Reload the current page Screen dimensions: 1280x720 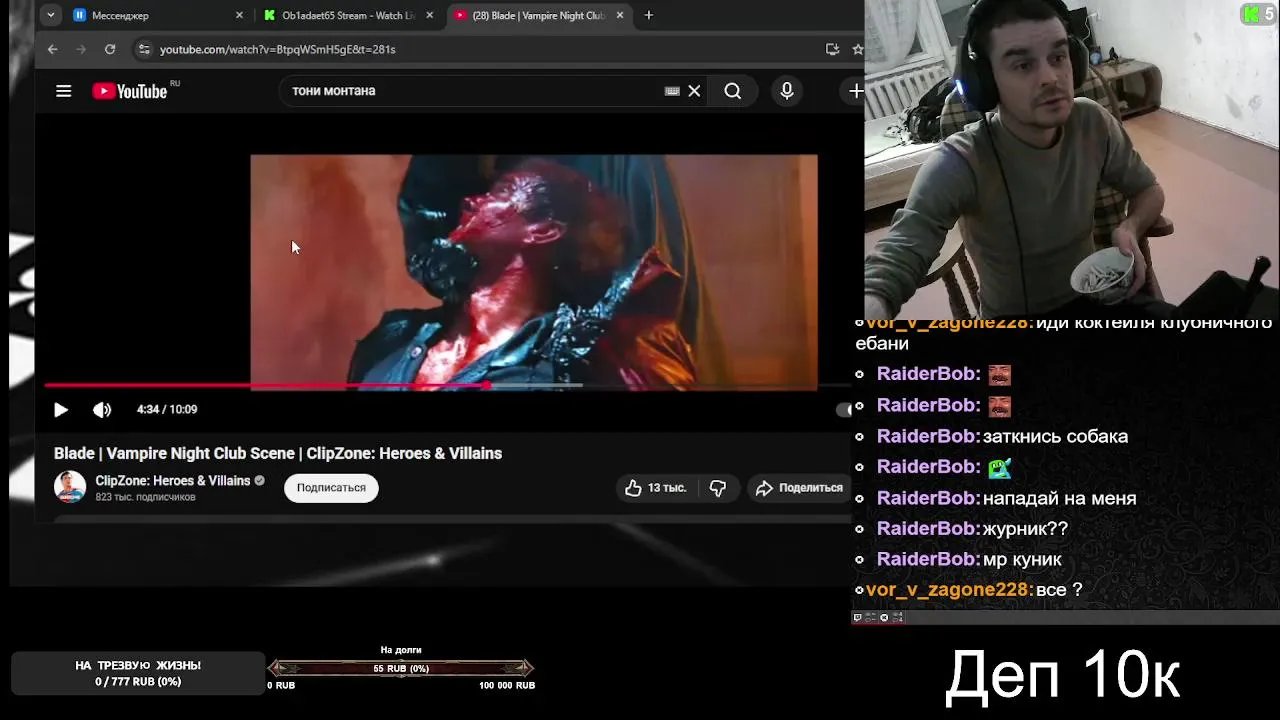pyautogui.click(x=110, y=49)
